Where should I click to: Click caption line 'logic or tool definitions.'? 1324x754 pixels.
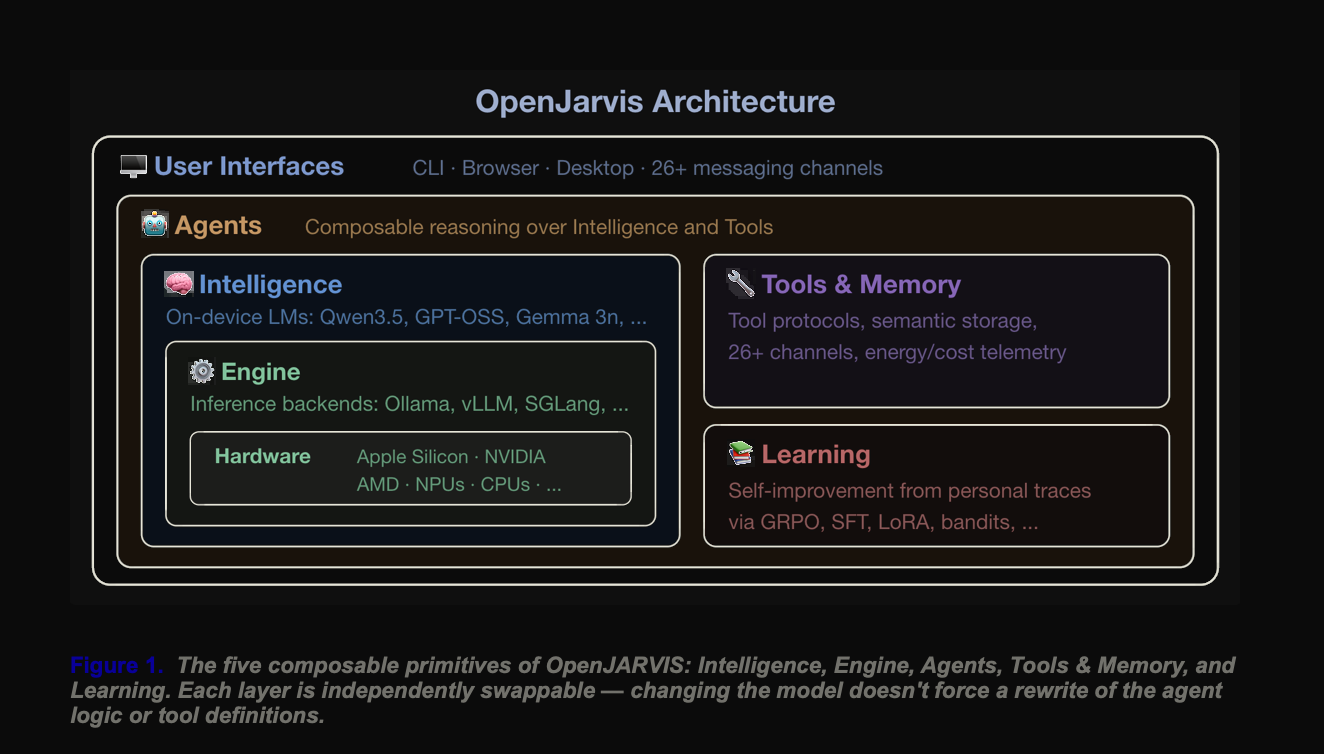(x=197, y=716)
